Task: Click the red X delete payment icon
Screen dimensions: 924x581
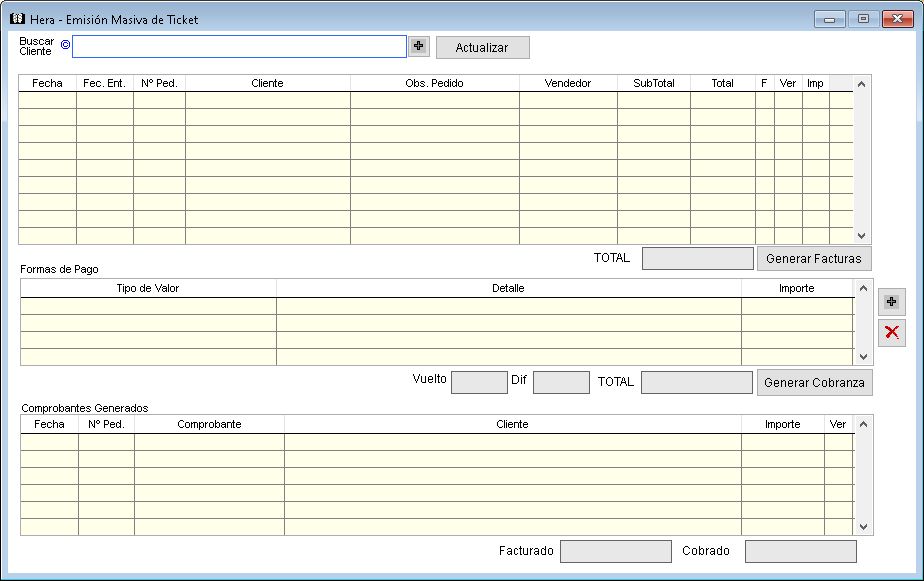Action: click(x=891, y=333)
